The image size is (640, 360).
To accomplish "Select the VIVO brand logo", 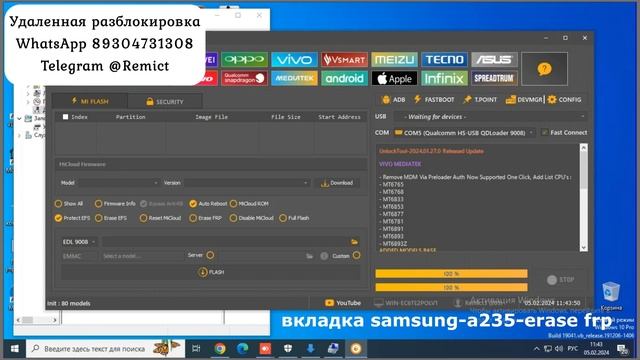I will [x=294, y=60].
